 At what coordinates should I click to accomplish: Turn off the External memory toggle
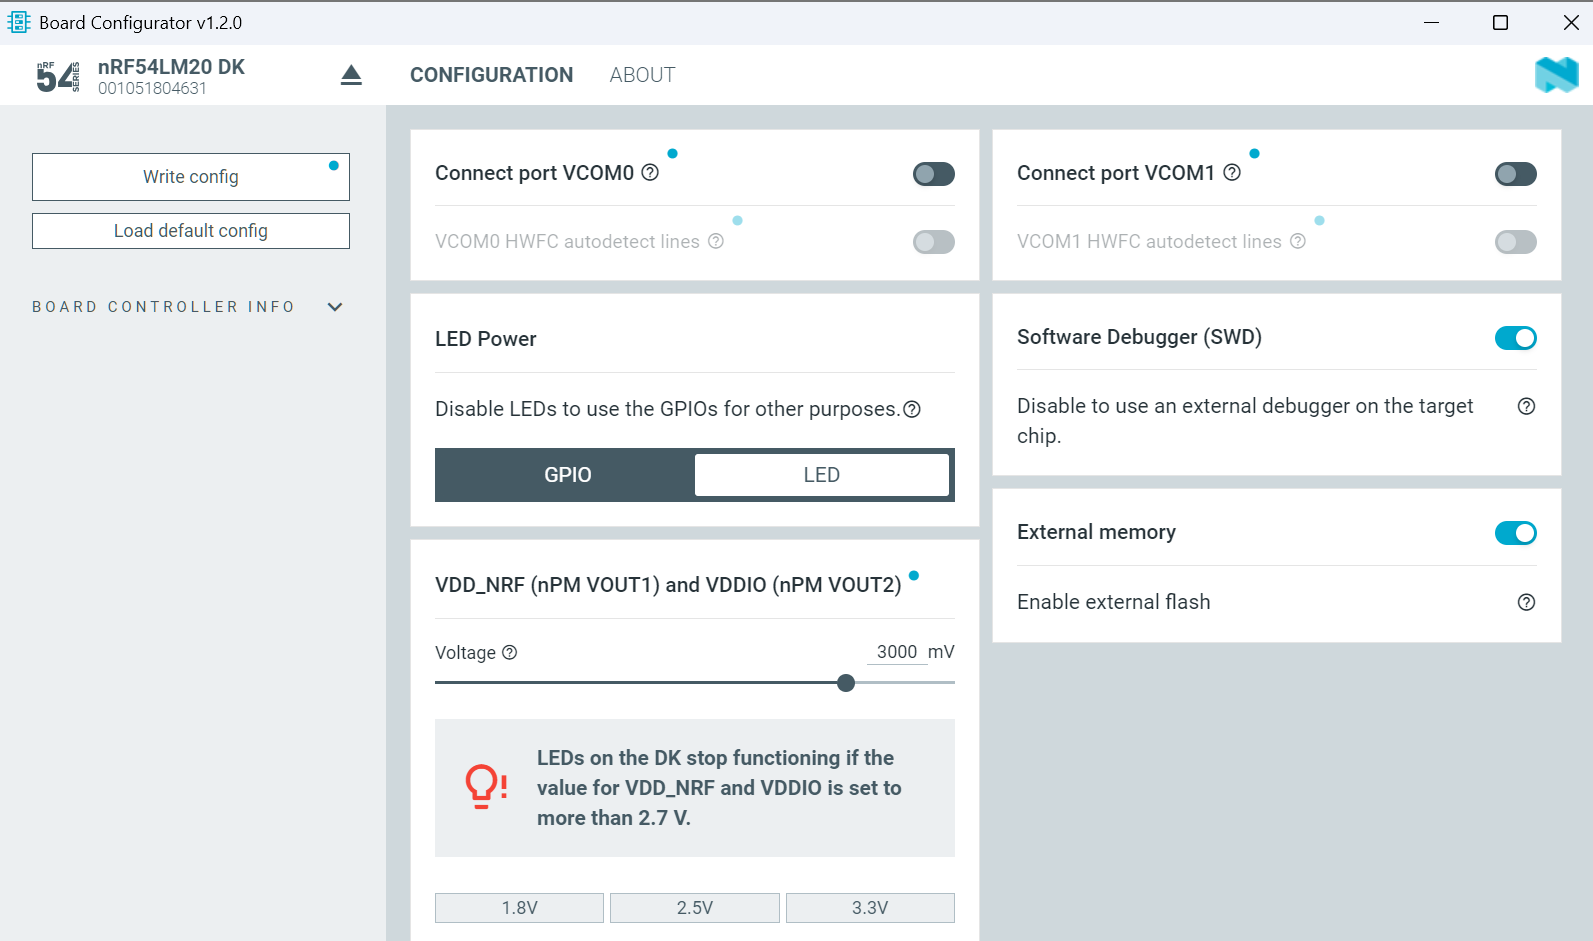(1516, 533)
